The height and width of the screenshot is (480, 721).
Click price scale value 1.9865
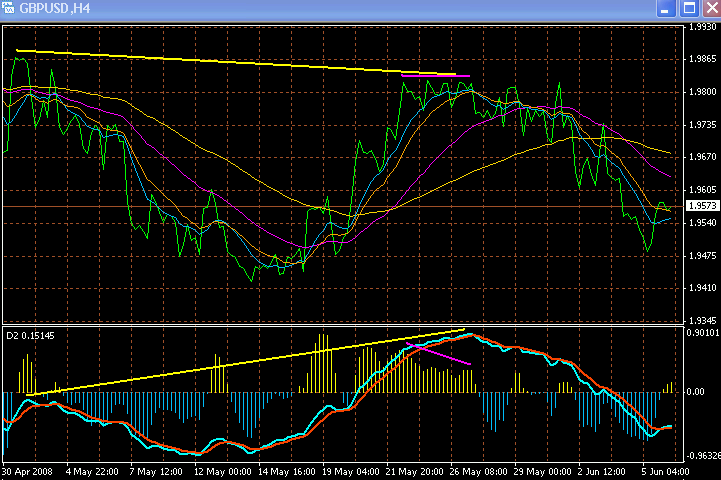703,59
